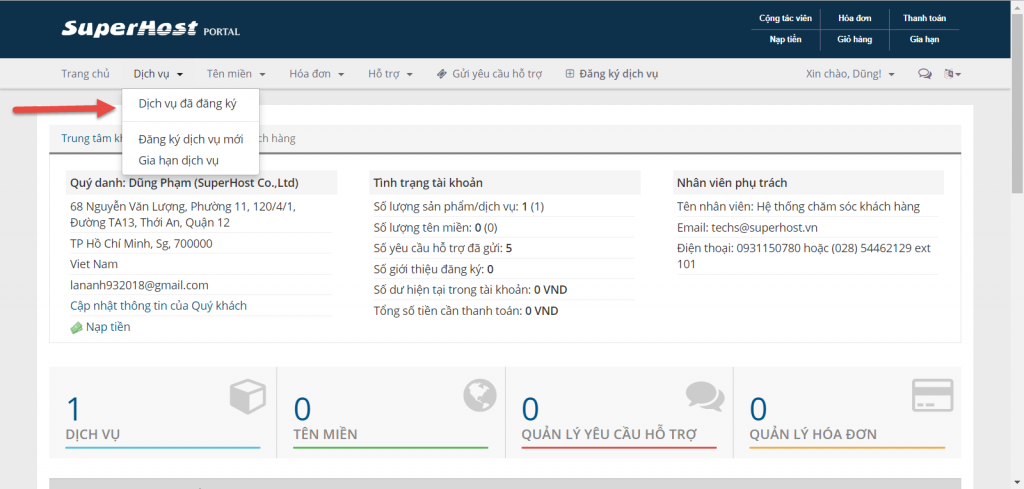
Task: Click Cập nhật thông tin của Quý khách link
Action: click(158, 305)
